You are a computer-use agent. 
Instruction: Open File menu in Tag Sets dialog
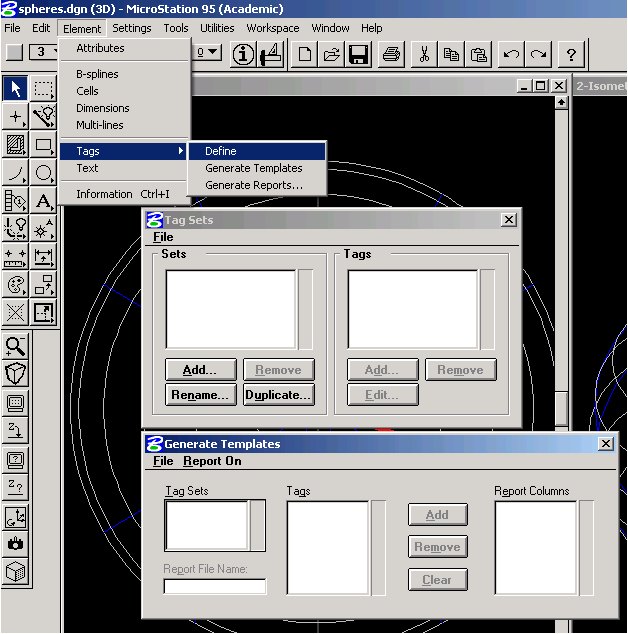point(163,237)
